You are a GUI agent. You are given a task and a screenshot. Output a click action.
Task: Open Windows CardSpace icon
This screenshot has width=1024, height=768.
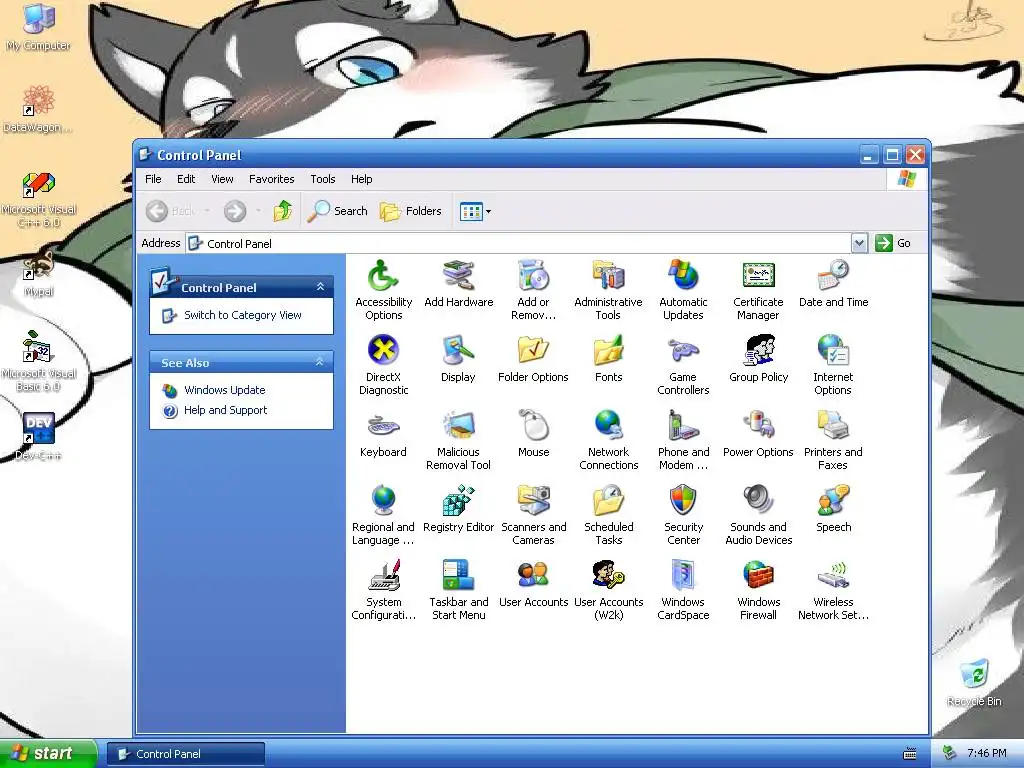click(683, 576)
